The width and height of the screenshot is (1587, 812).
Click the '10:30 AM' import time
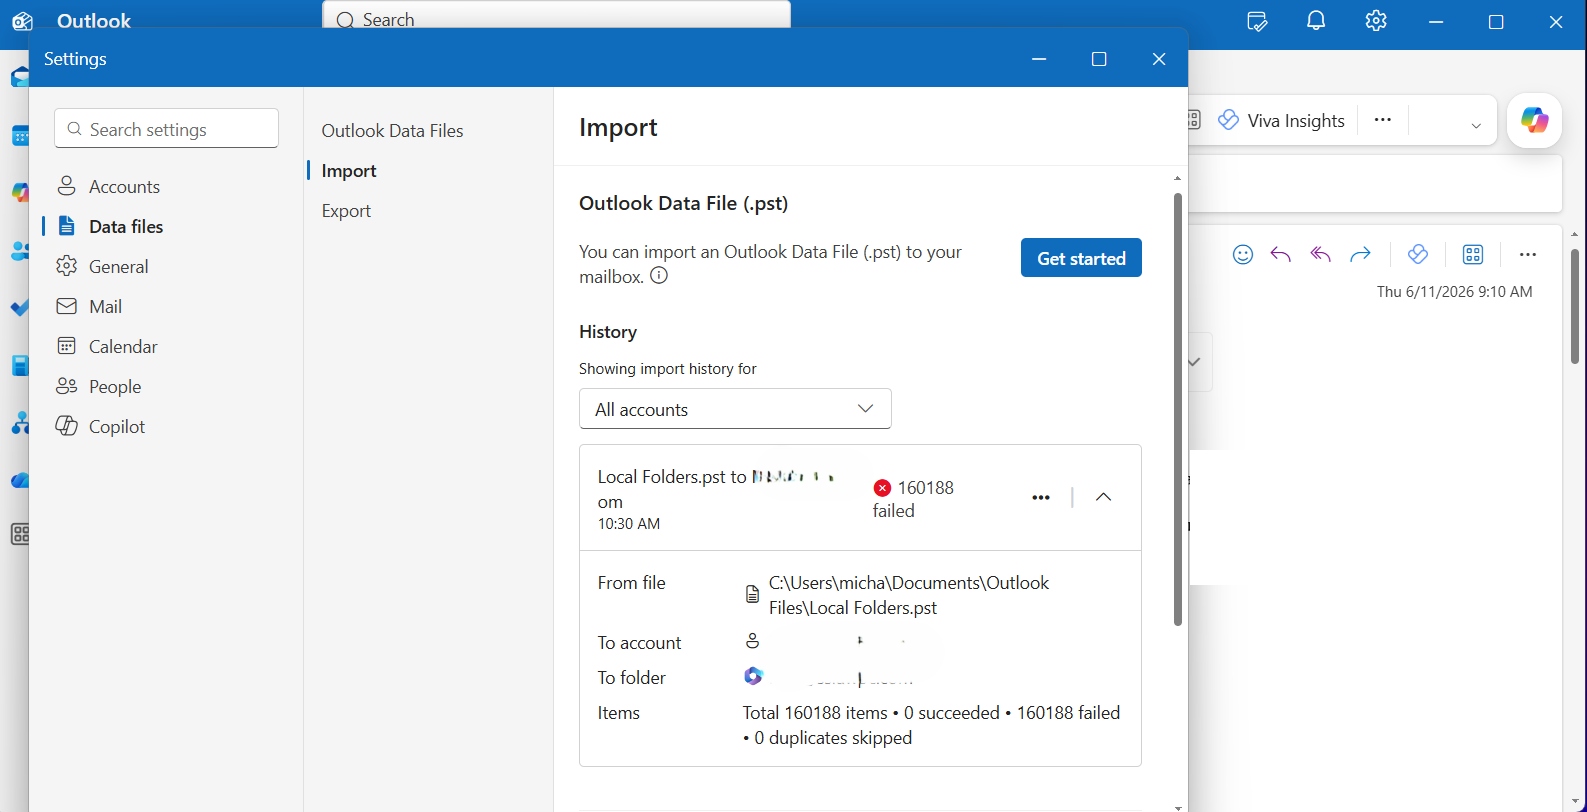tap(629, 524)
